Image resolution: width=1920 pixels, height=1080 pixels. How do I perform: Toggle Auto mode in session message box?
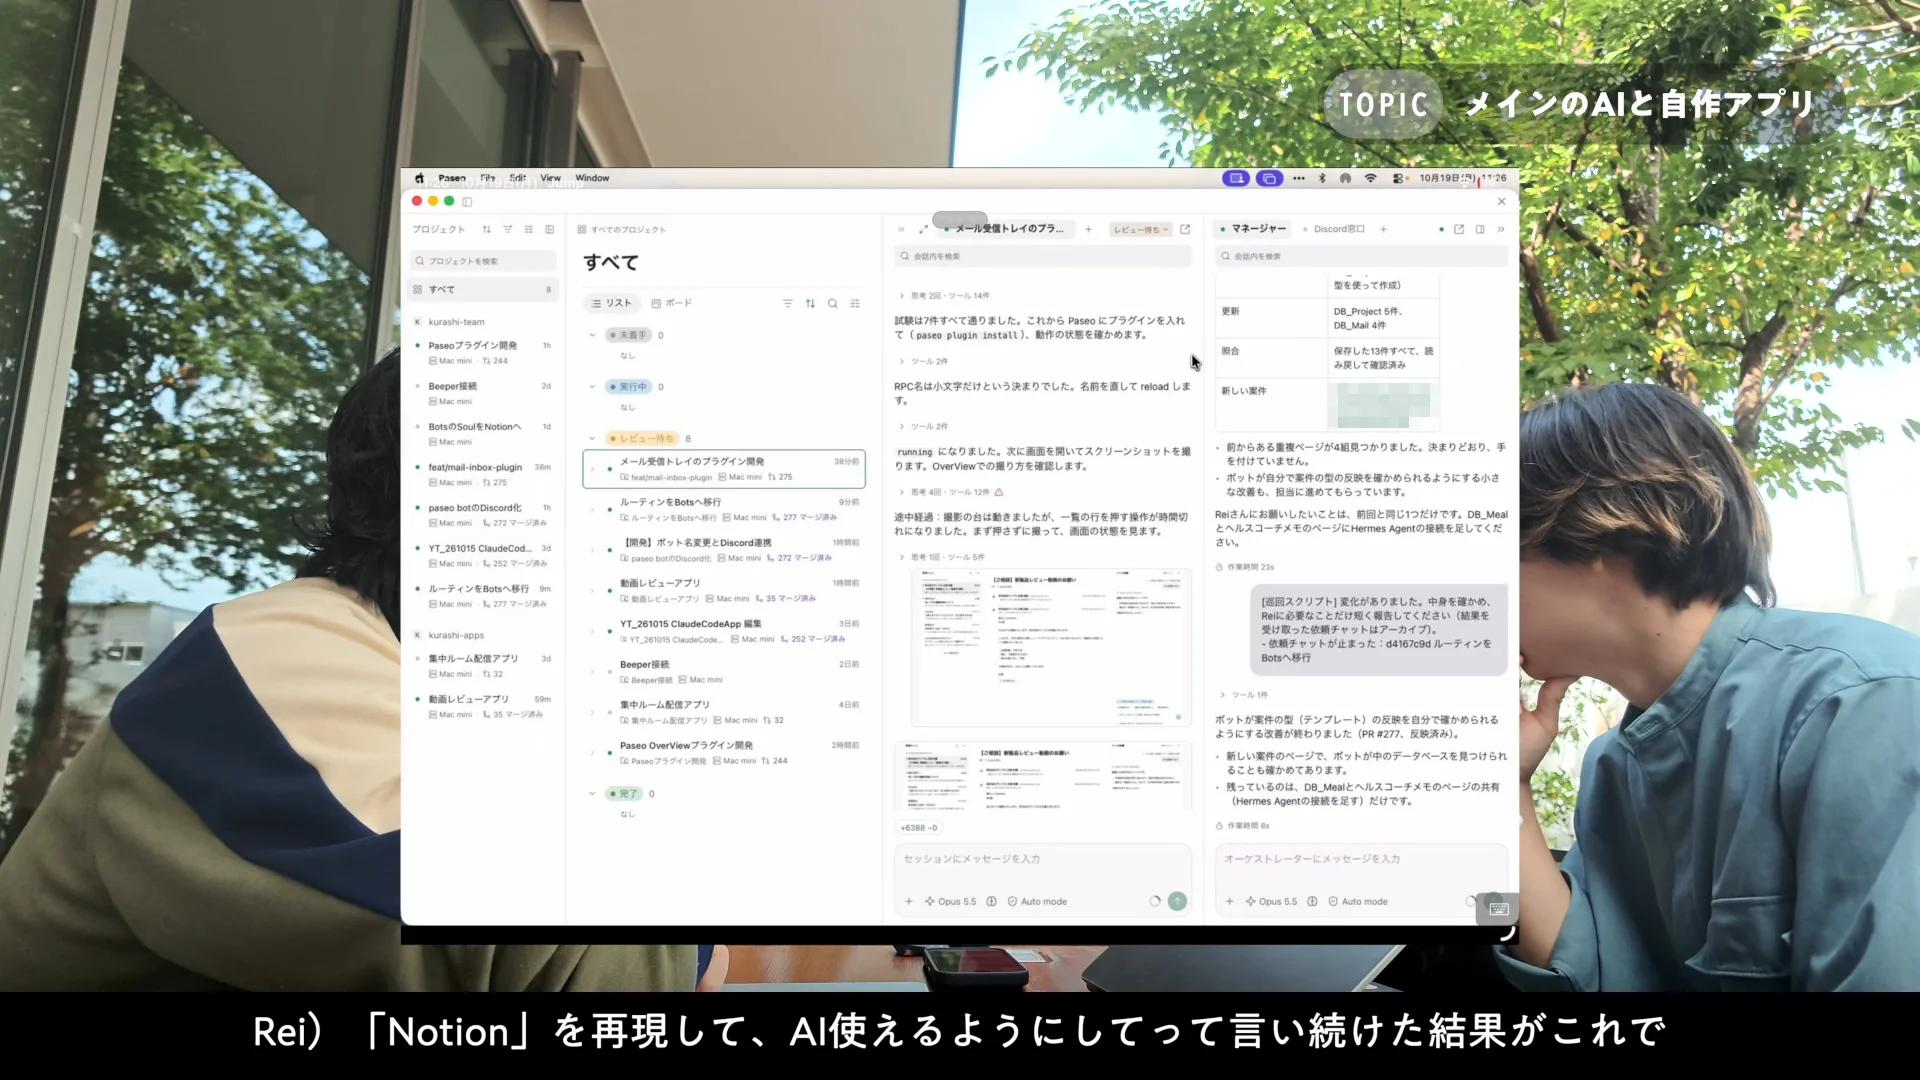click(x=1037, y=902)
